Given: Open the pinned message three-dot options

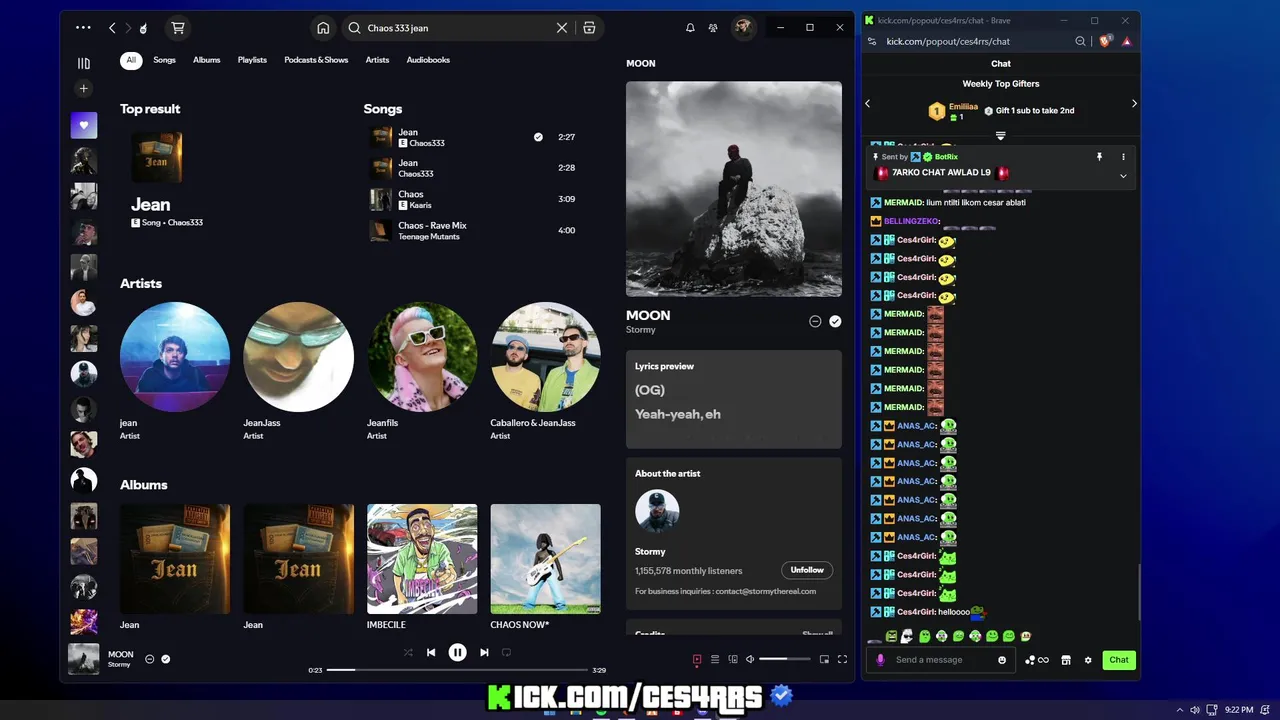Looking at the screenshot, I should pos(1123,157).
